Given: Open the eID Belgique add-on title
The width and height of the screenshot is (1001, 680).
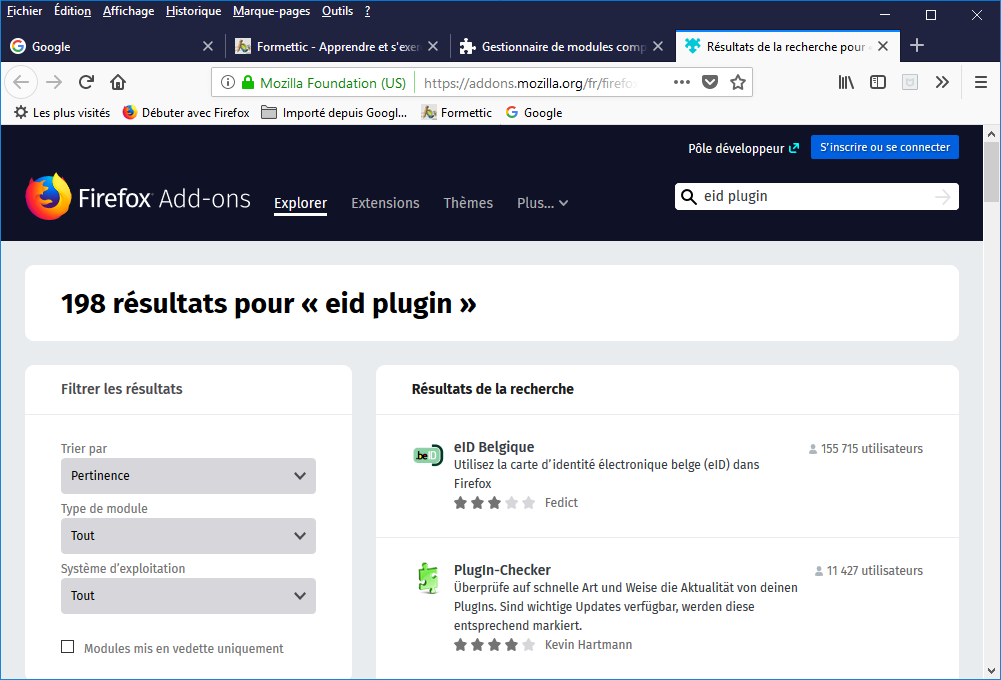Looking at the screenshot, I should [x=493, y=447].
